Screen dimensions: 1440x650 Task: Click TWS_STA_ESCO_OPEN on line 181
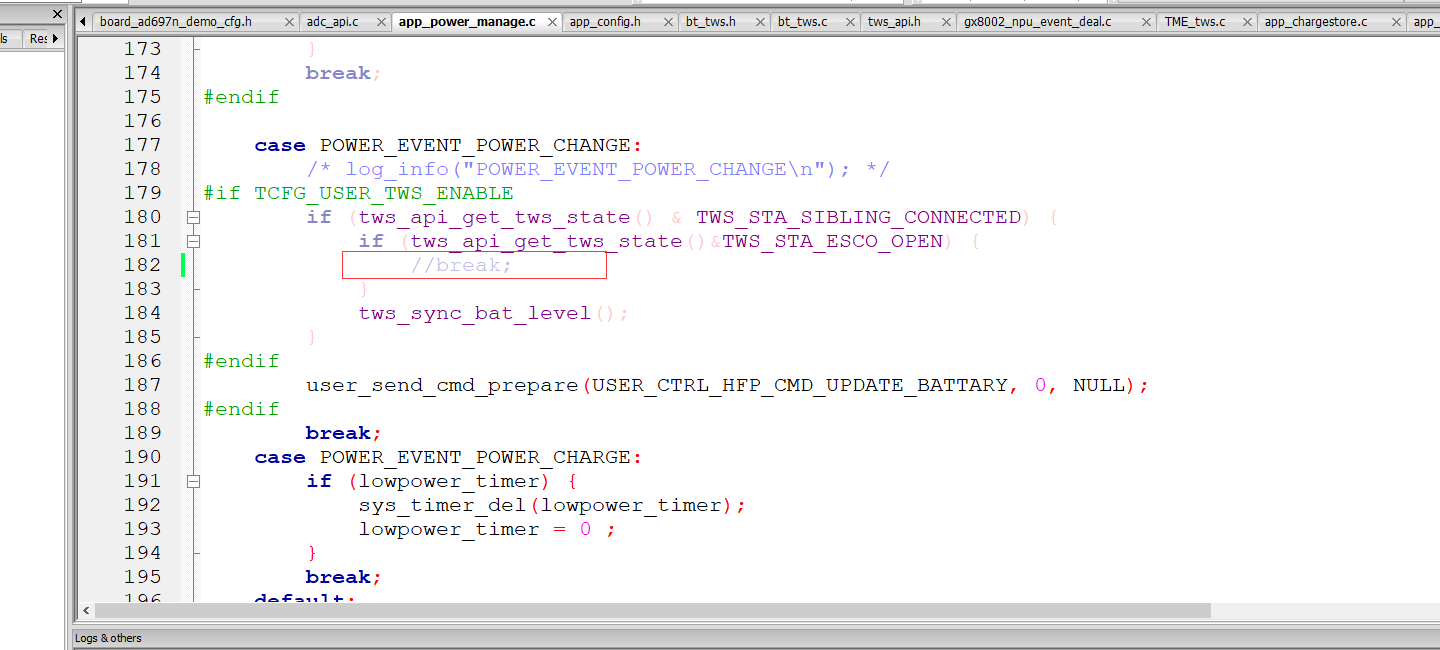click(833, 241)
